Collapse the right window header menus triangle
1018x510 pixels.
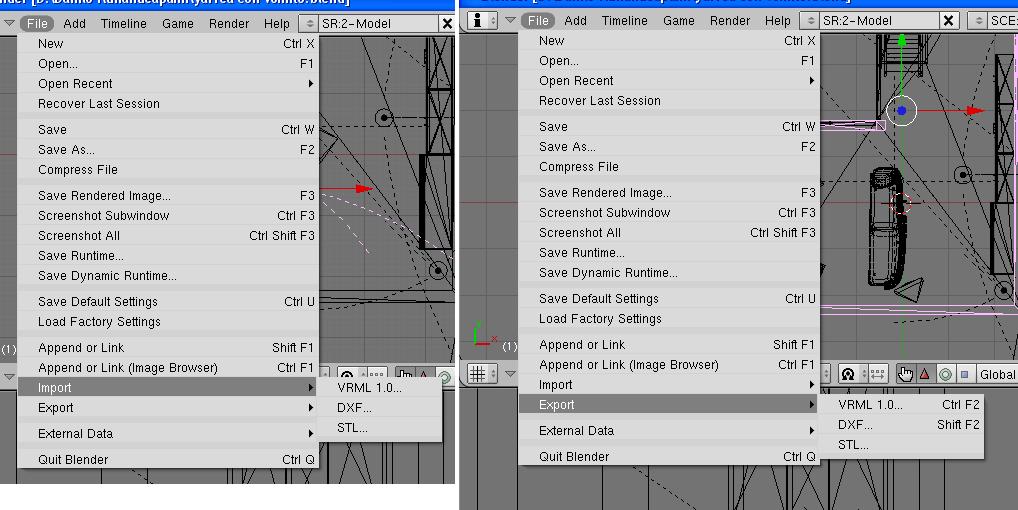(510, 21)
